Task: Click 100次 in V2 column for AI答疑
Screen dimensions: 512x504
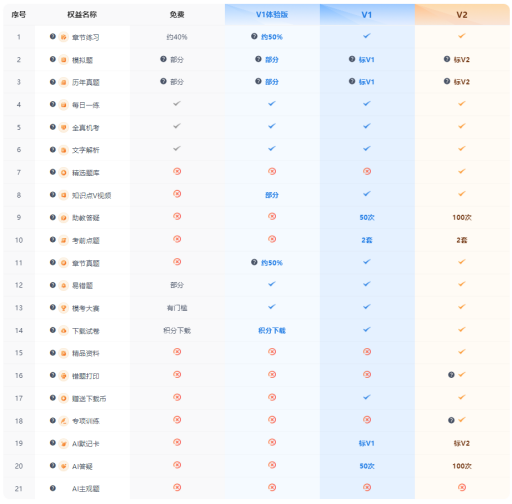Action: pos(462,466)
